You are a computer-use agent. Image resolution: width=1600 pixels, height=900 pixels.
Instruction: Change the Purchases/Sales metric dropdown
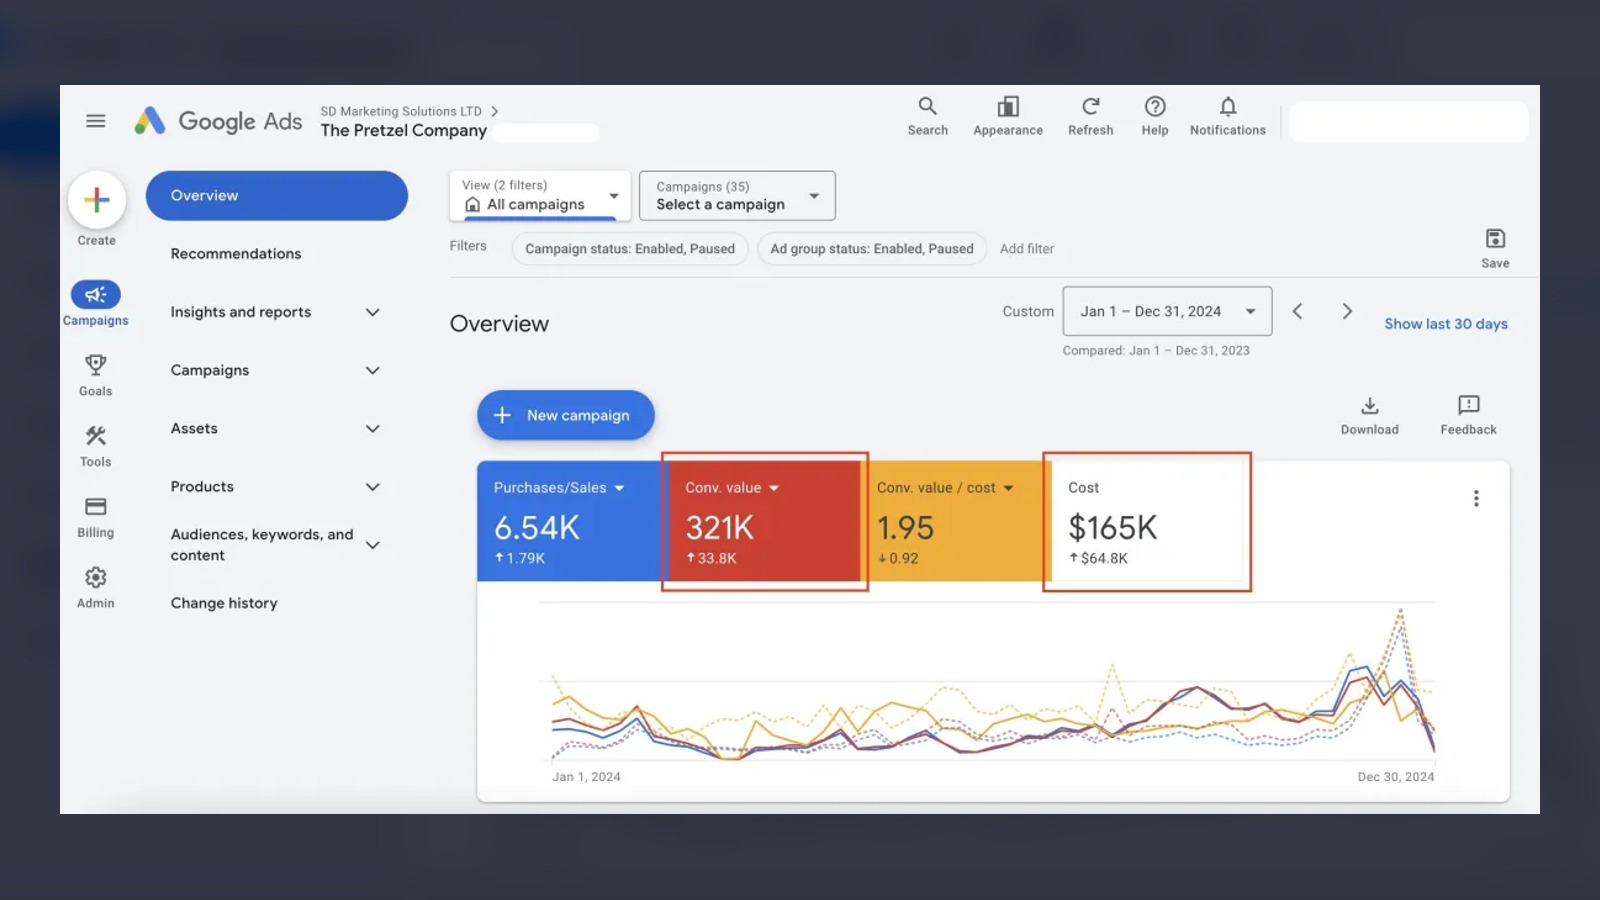point(559,488)
